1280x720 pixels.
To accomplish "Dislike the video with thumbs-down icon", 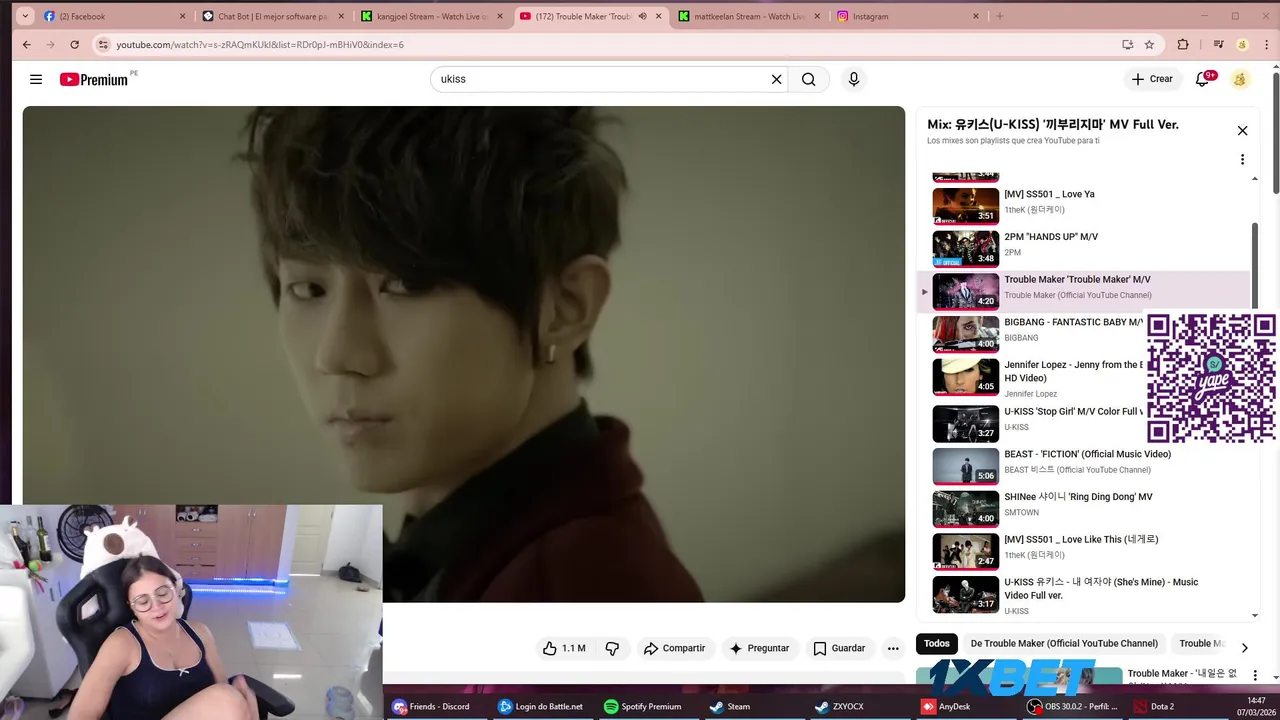I will click(612, 648).
